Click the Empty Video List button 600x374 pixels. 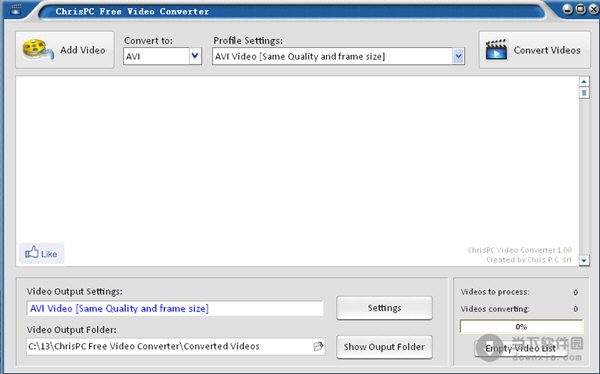520,348
